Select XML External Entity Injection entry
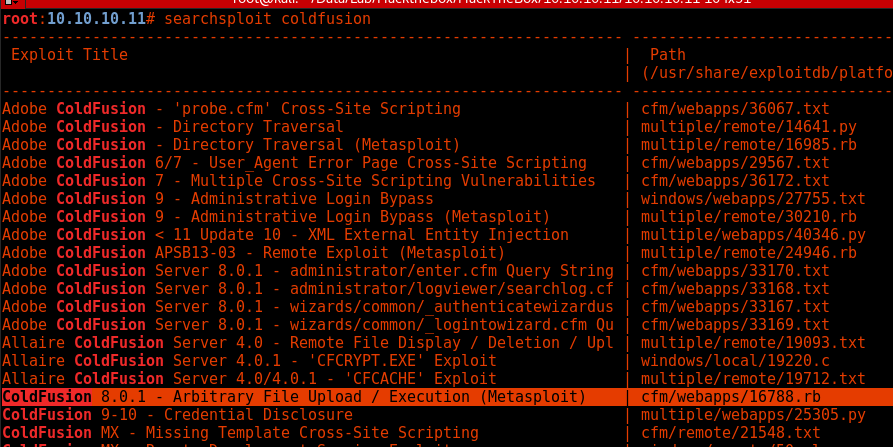Viewport: 893px width, 447px height. click(285, 235)
